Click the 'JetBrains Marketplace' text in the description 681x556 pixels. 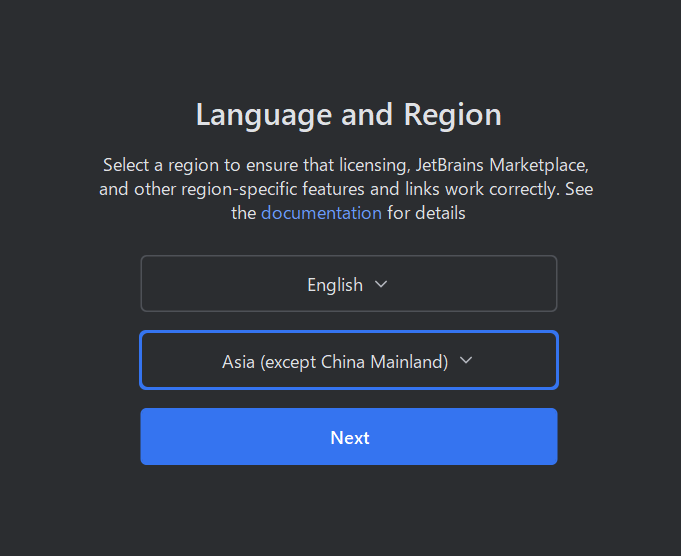tap(502, 165)
